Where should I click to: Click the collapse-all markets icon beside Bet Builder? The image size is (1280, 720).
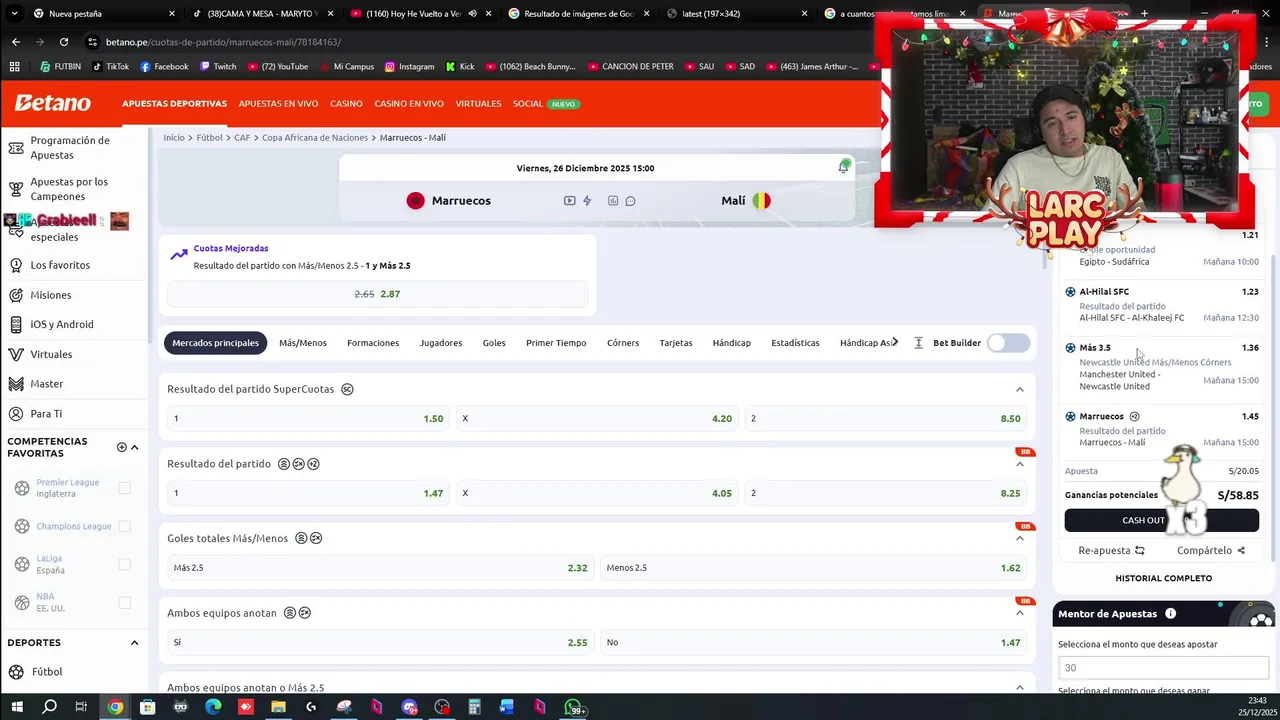point(918,343)
